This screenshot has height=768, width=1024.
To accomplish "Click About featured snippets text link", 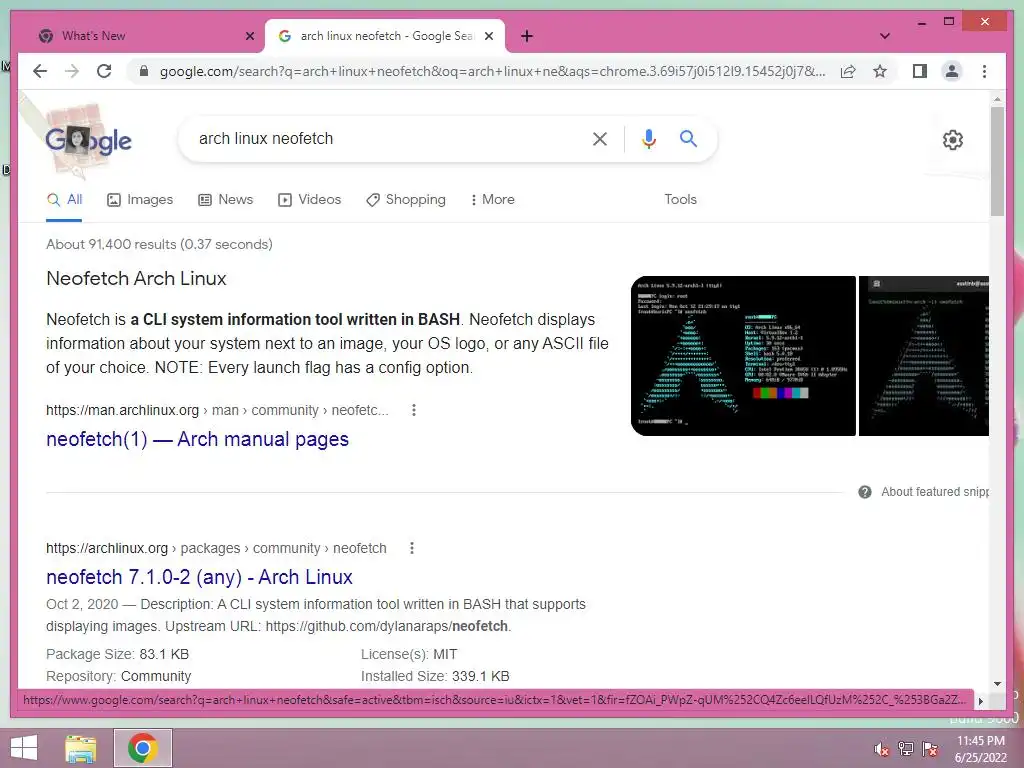I will (935, 492).
